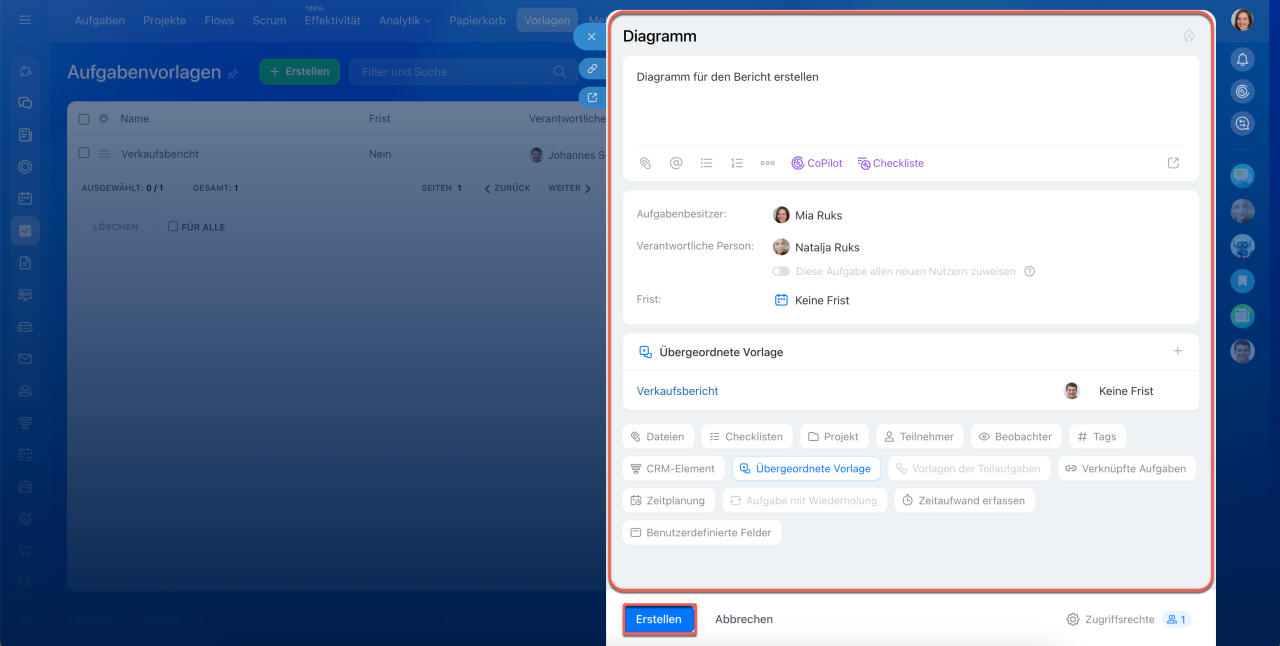The height and width of the screenshot is (646, 1280).
Task: Mark template as high priority (flame icon)
Action: pos(1189,35)
